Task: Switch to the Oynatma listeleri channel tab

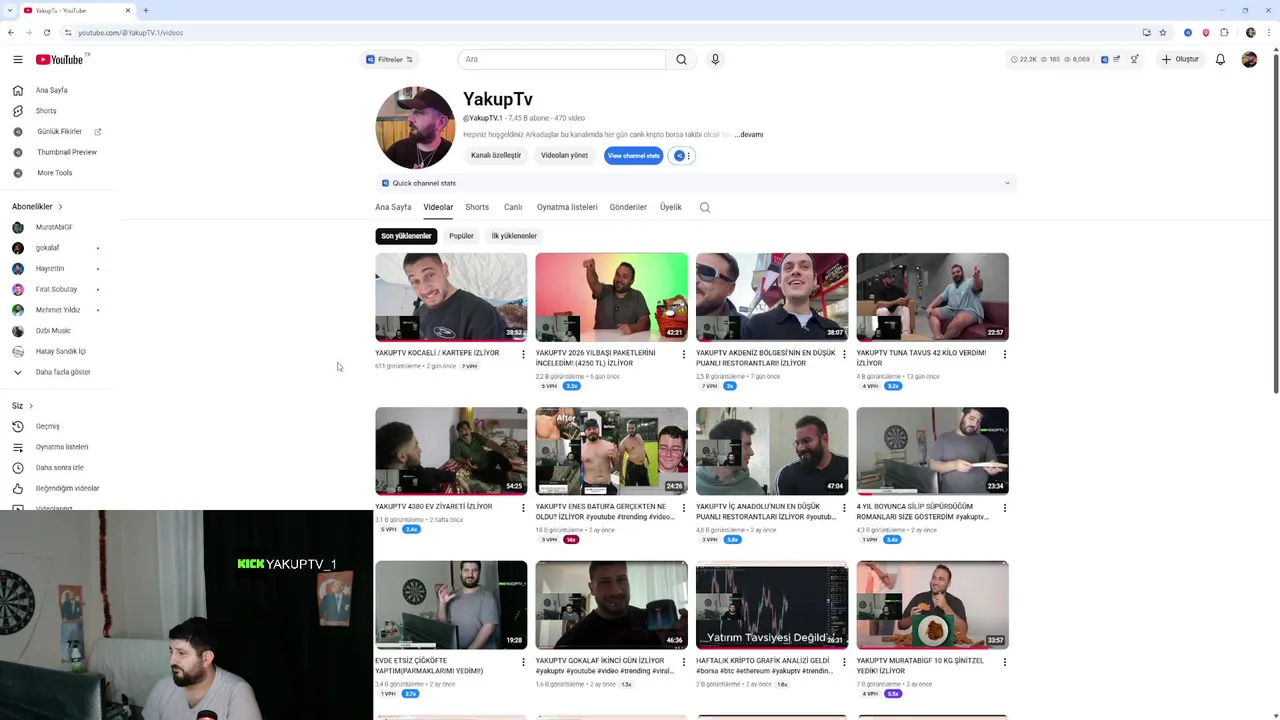Action: click(x=567, y=208)
